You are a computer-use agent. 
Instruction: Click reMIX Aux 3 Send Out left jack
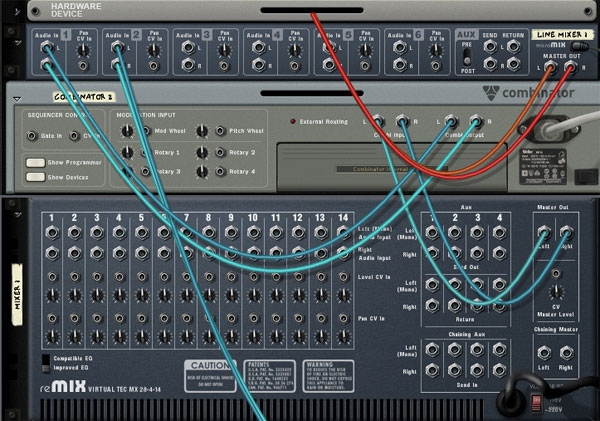pos(477,232)
